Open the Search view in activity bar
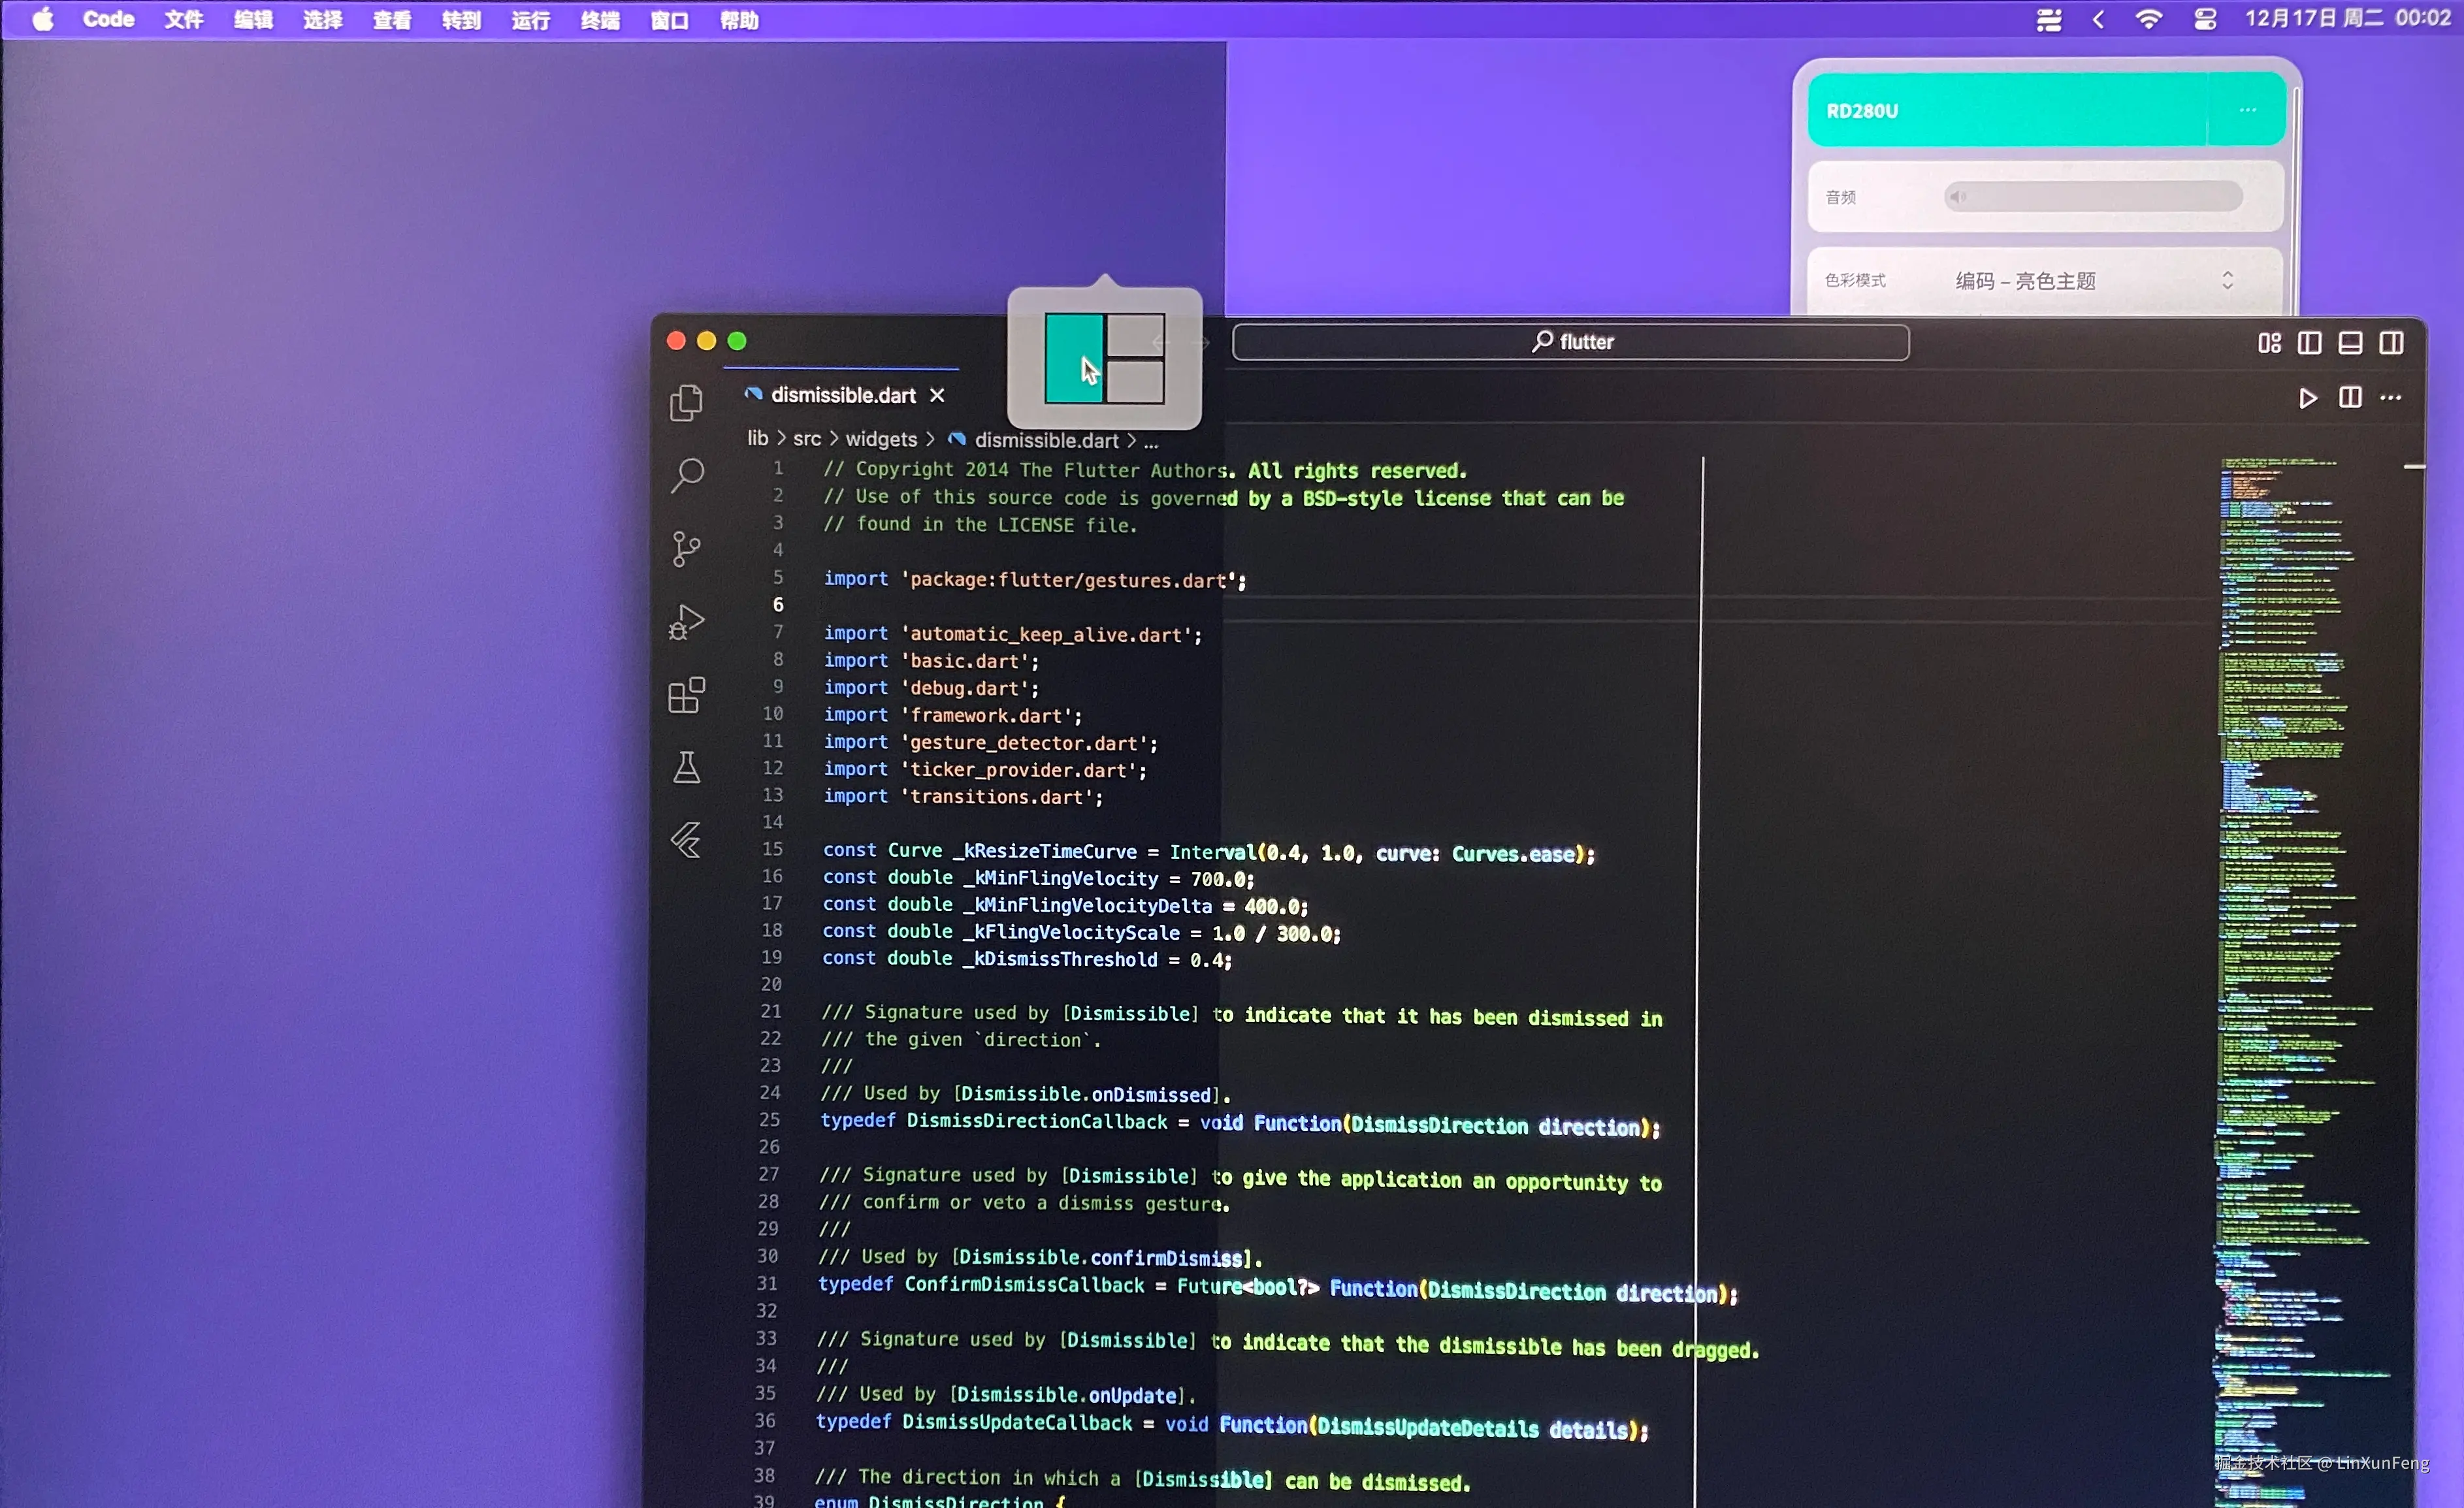 coord(687,475)
